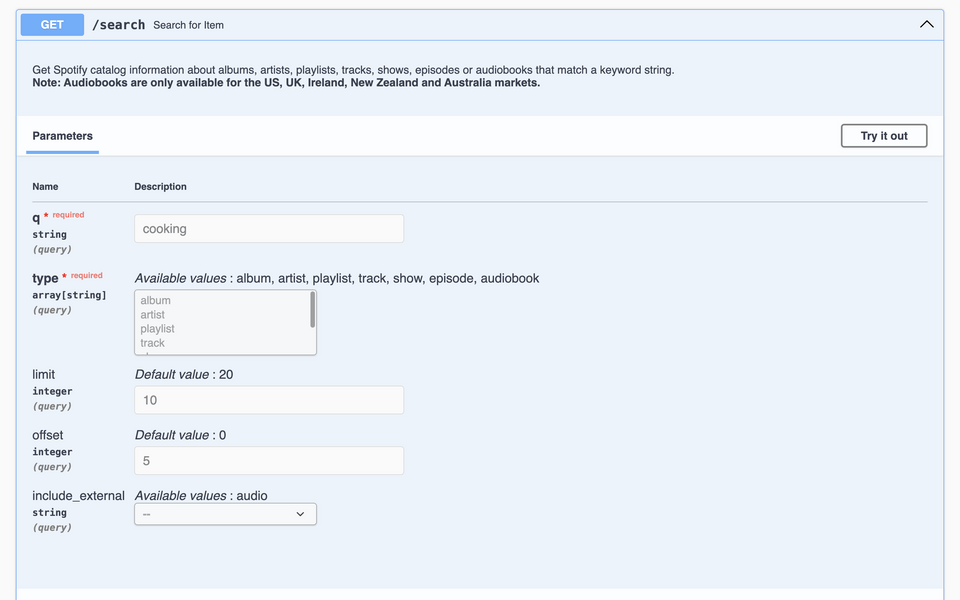Click the offset input showing 5
The width and height of the screenshot is (960, 600).
[x=268, y=460]
